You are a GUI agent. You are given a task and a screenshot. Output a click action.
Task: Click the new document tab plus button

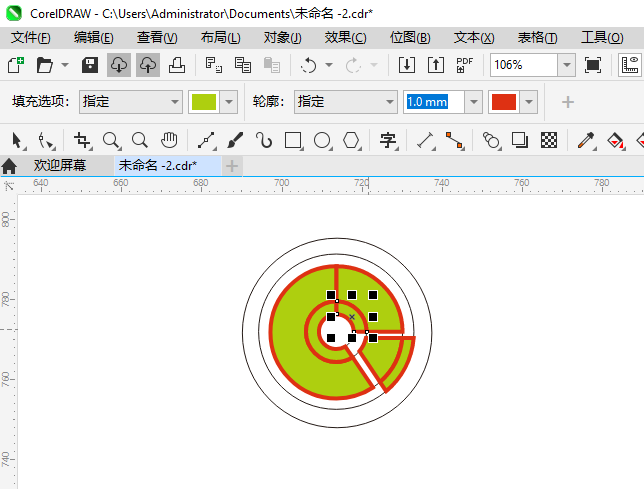pyautogui.click(x=232, y=166)
